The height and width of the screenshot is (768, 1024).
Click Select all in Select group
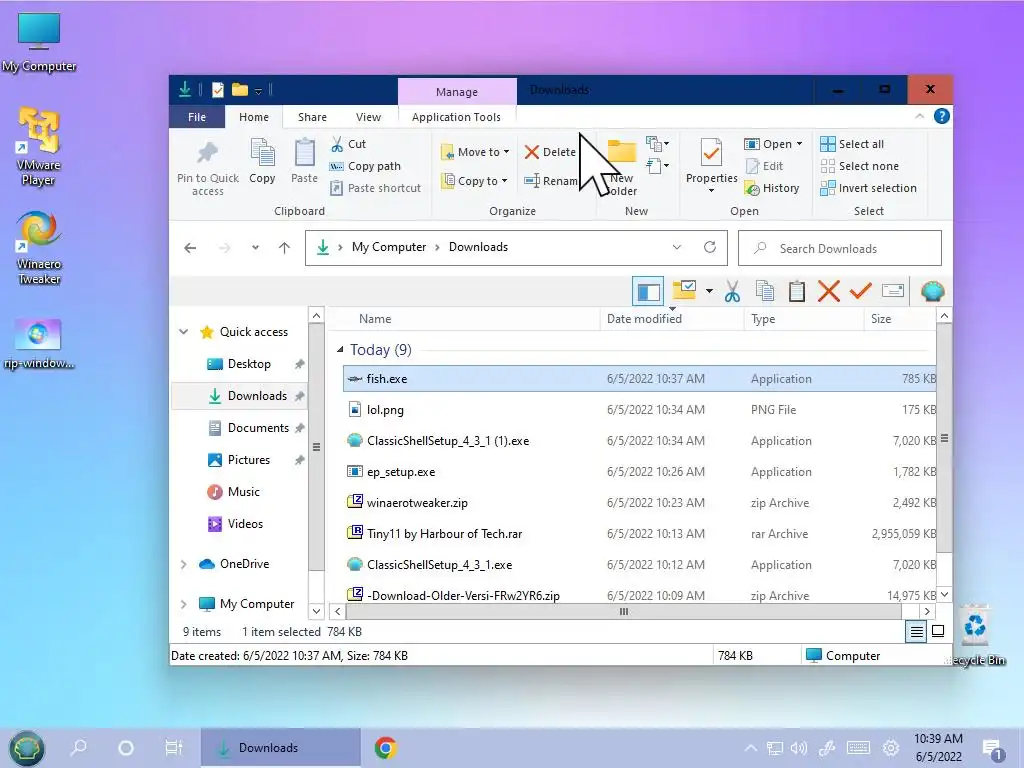(852, 144)
